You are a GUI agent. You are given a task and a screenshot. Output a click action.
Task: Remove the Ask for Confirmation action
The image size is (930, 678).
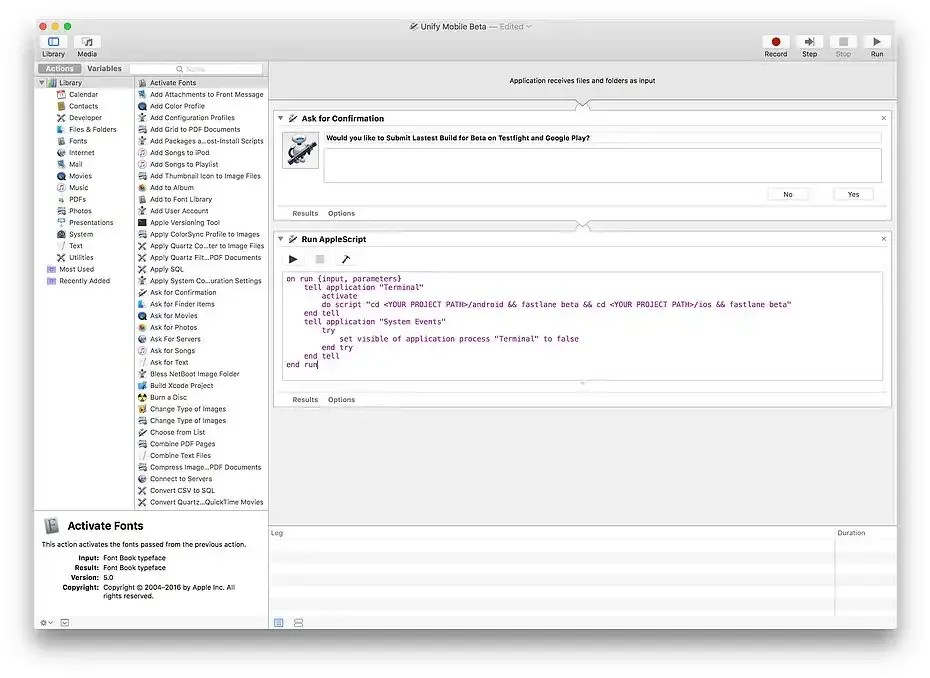click(883, 118)
